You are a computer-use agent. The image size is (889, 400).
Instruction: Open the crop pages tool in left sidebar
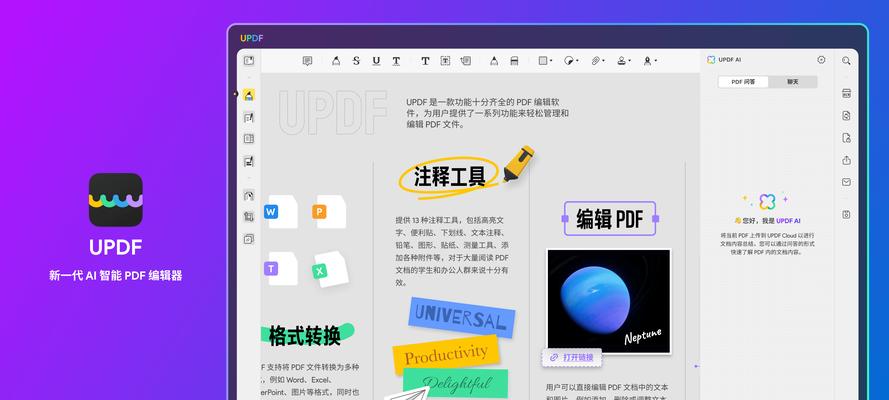click(248, 216)
